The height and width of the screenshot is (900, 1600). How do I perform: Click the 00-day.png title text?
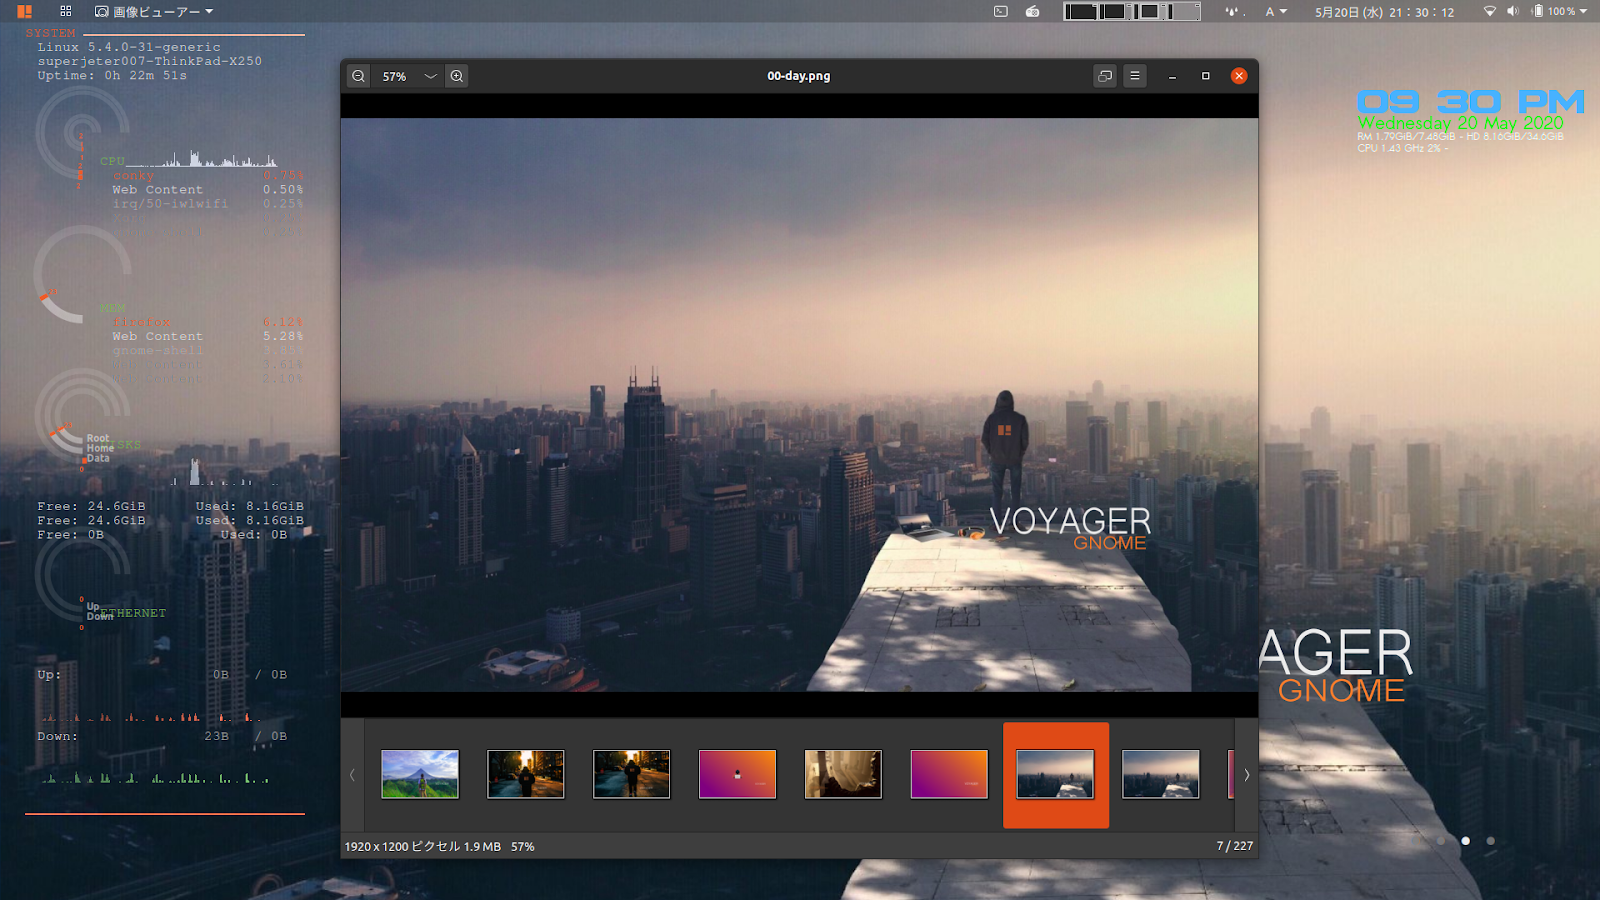point(799,76)
